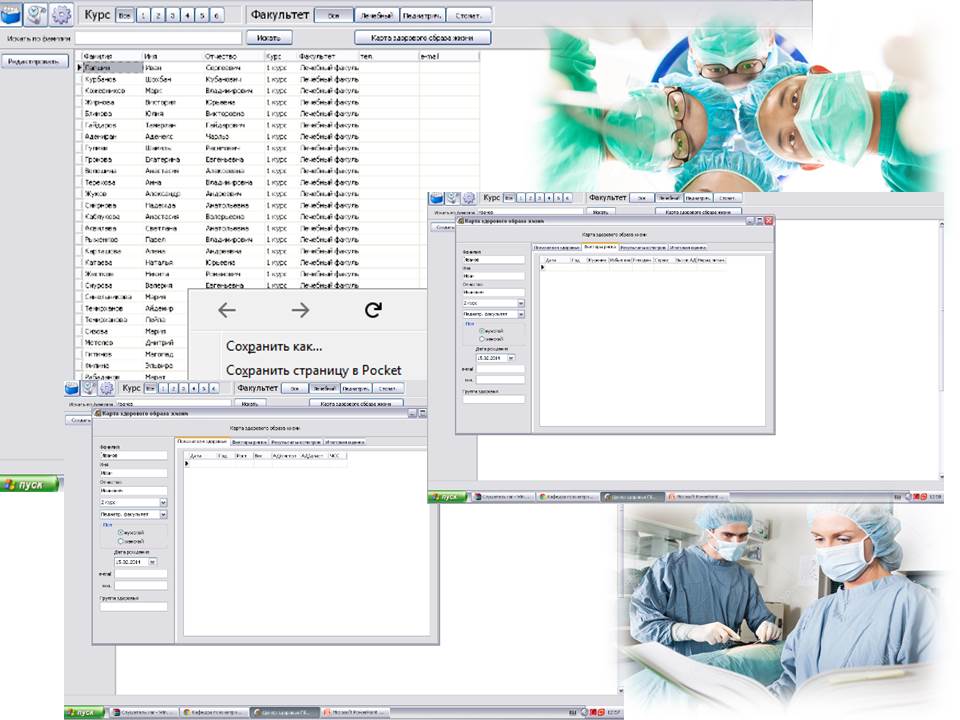Click the "Карта здорового образа жизни" button in the topmost window
Viewport: 960px width, 720px height.
(x=423, y=38)
